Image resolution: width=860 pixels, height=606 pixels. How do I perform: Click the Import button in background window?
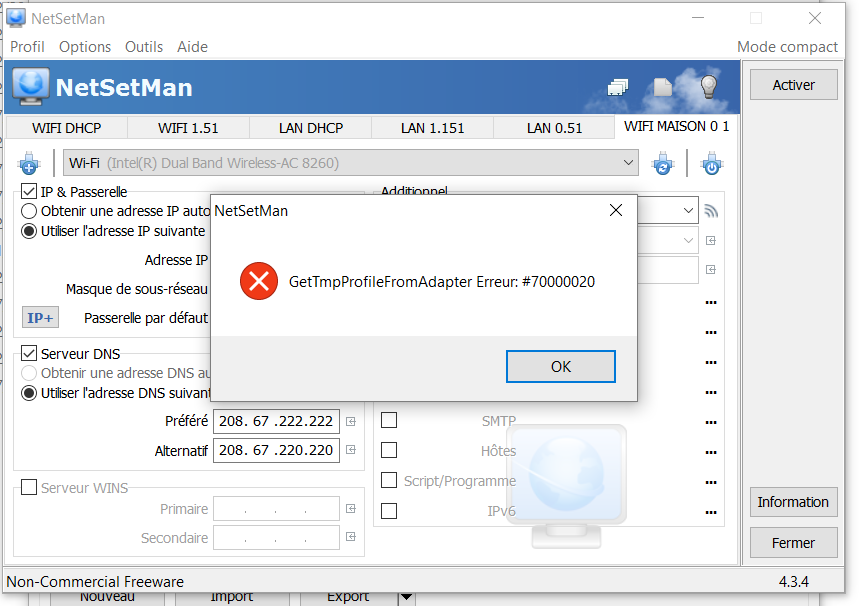[231, 598]
